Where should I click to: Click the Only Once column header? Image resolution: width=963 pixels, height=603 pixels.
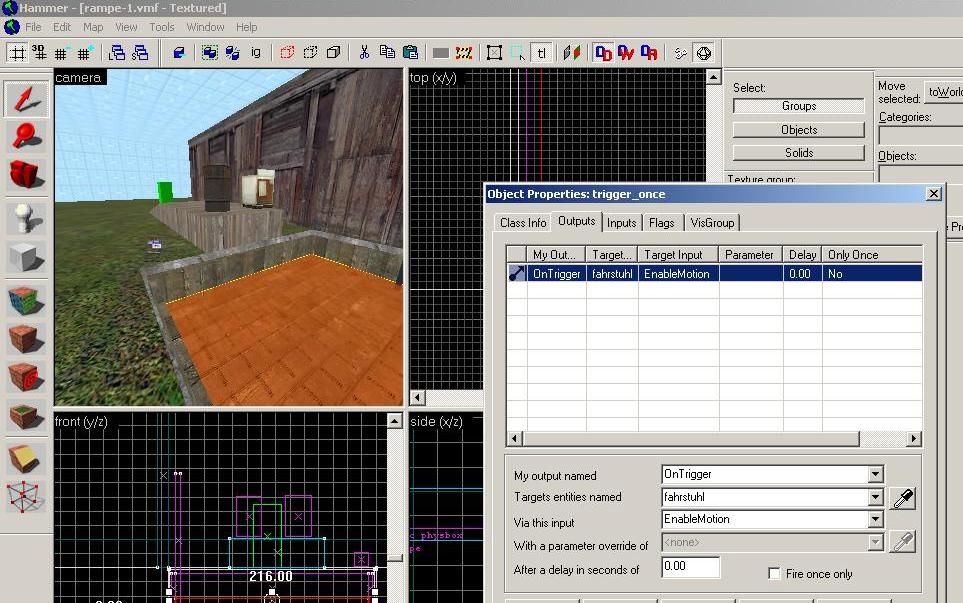coord(872,255)
